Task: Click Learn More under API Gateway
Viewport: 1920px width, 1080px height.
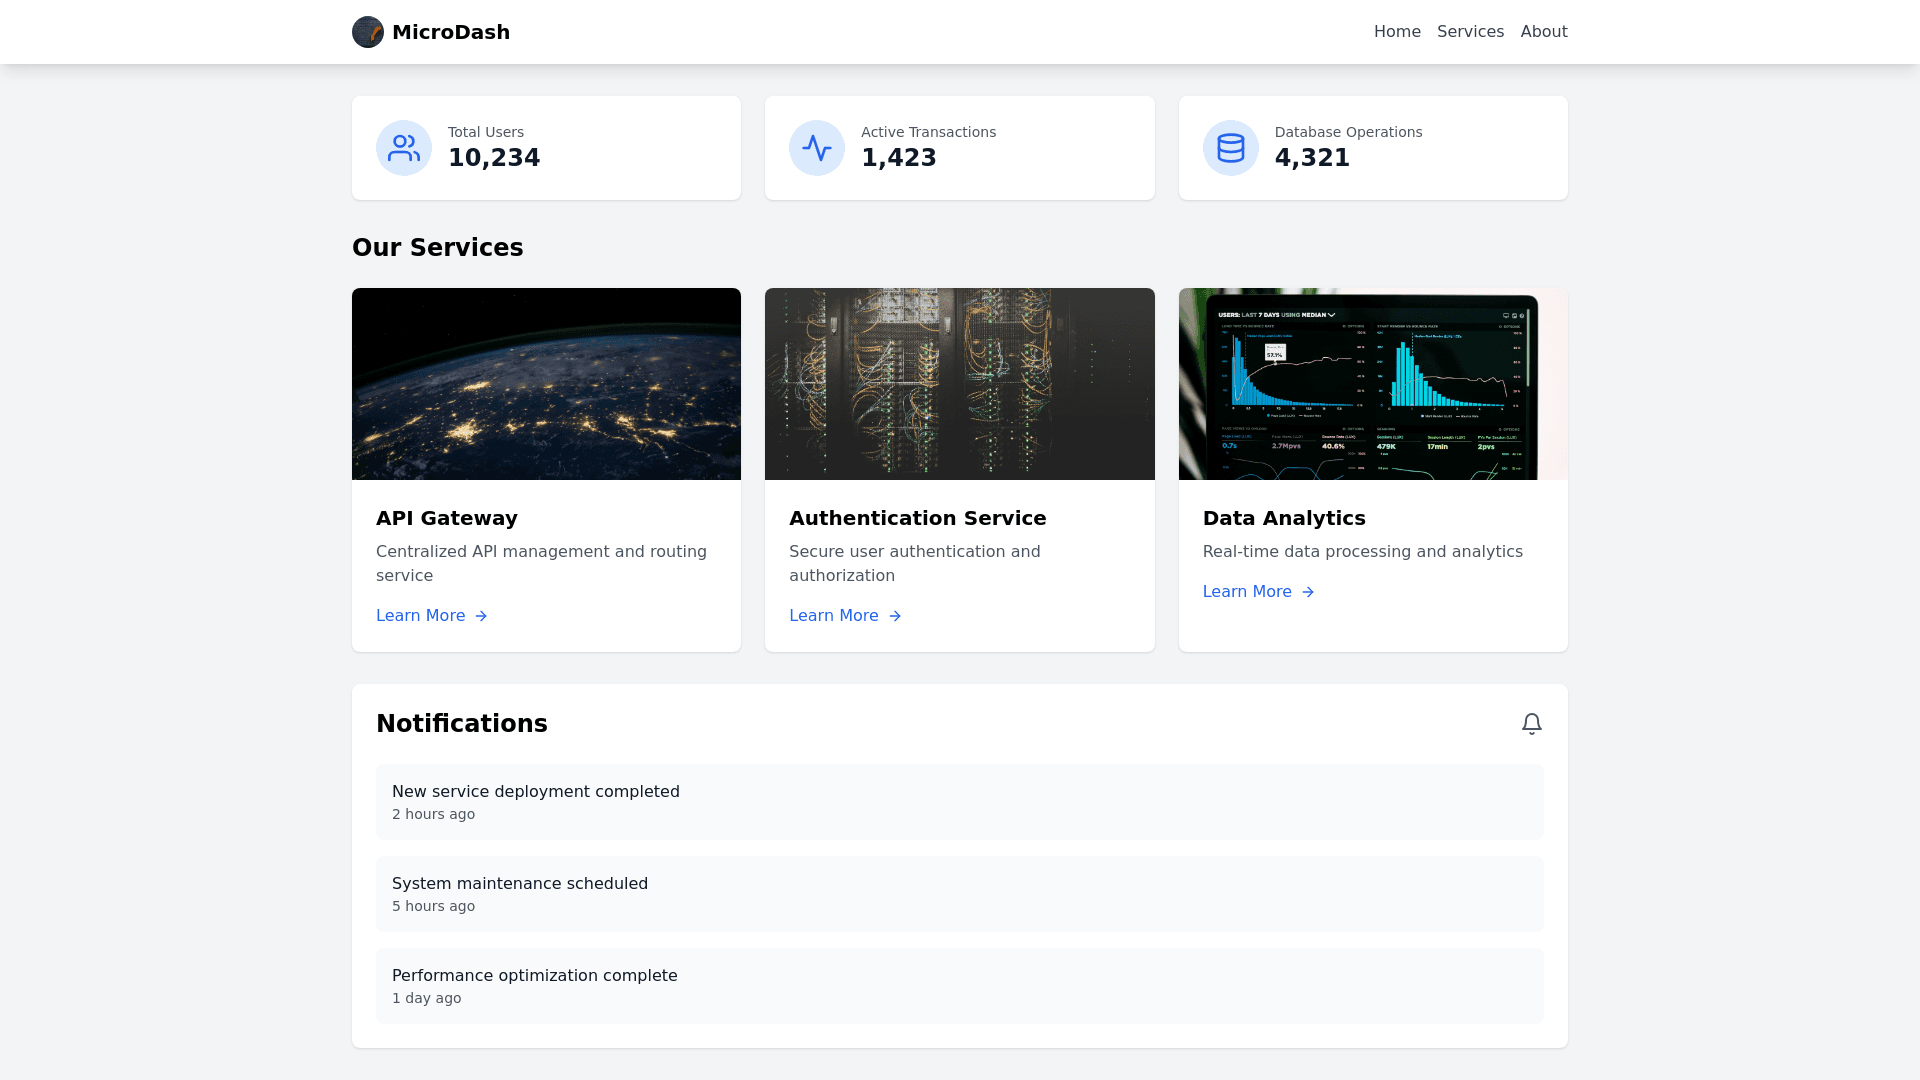Action: tap(421, 616)
